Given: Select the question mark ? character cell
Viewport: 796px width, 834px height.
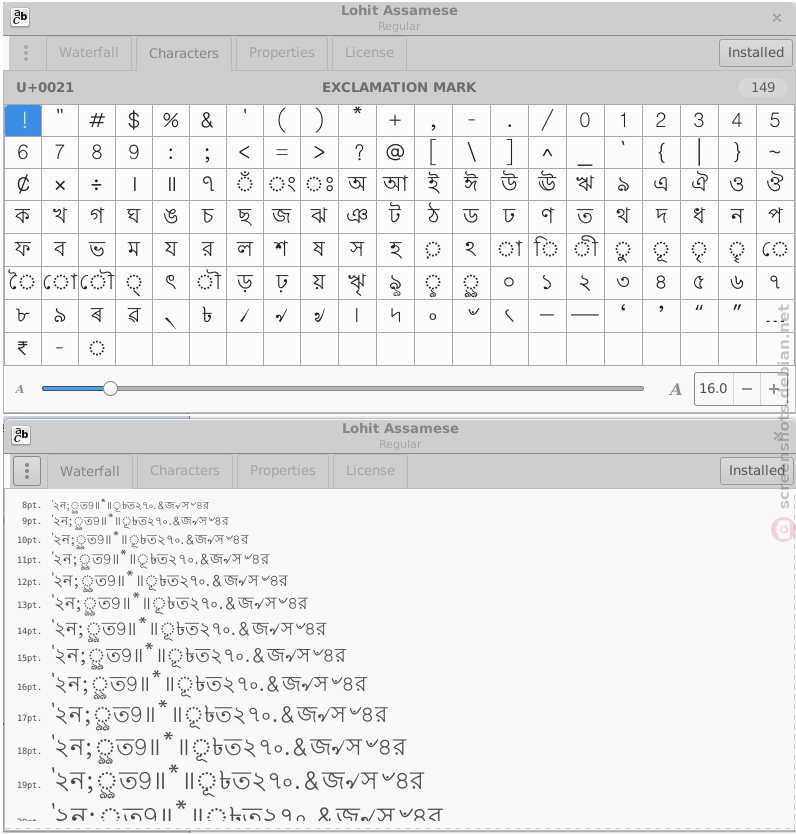Looking at the screenshot, I should (x=357, y=153).
